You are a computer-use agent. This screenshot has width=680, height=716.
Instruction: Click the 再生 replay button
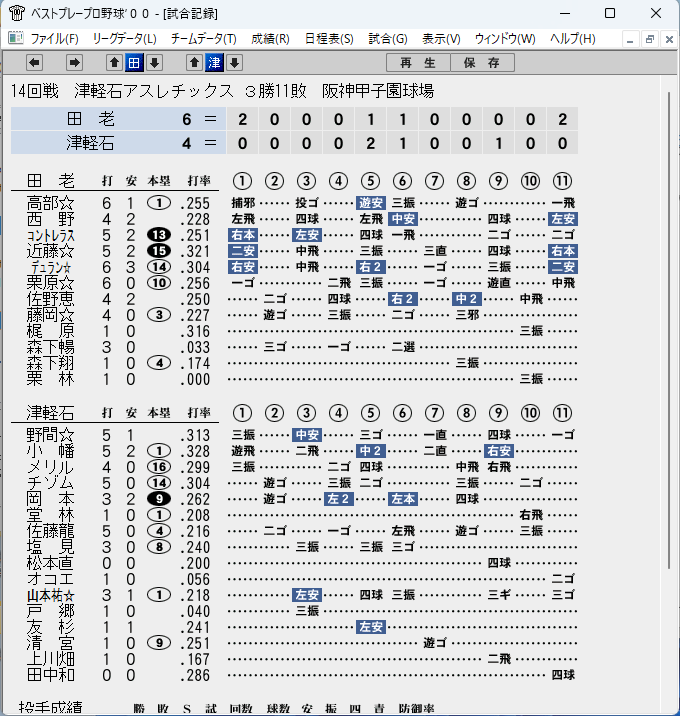point(418,63)
